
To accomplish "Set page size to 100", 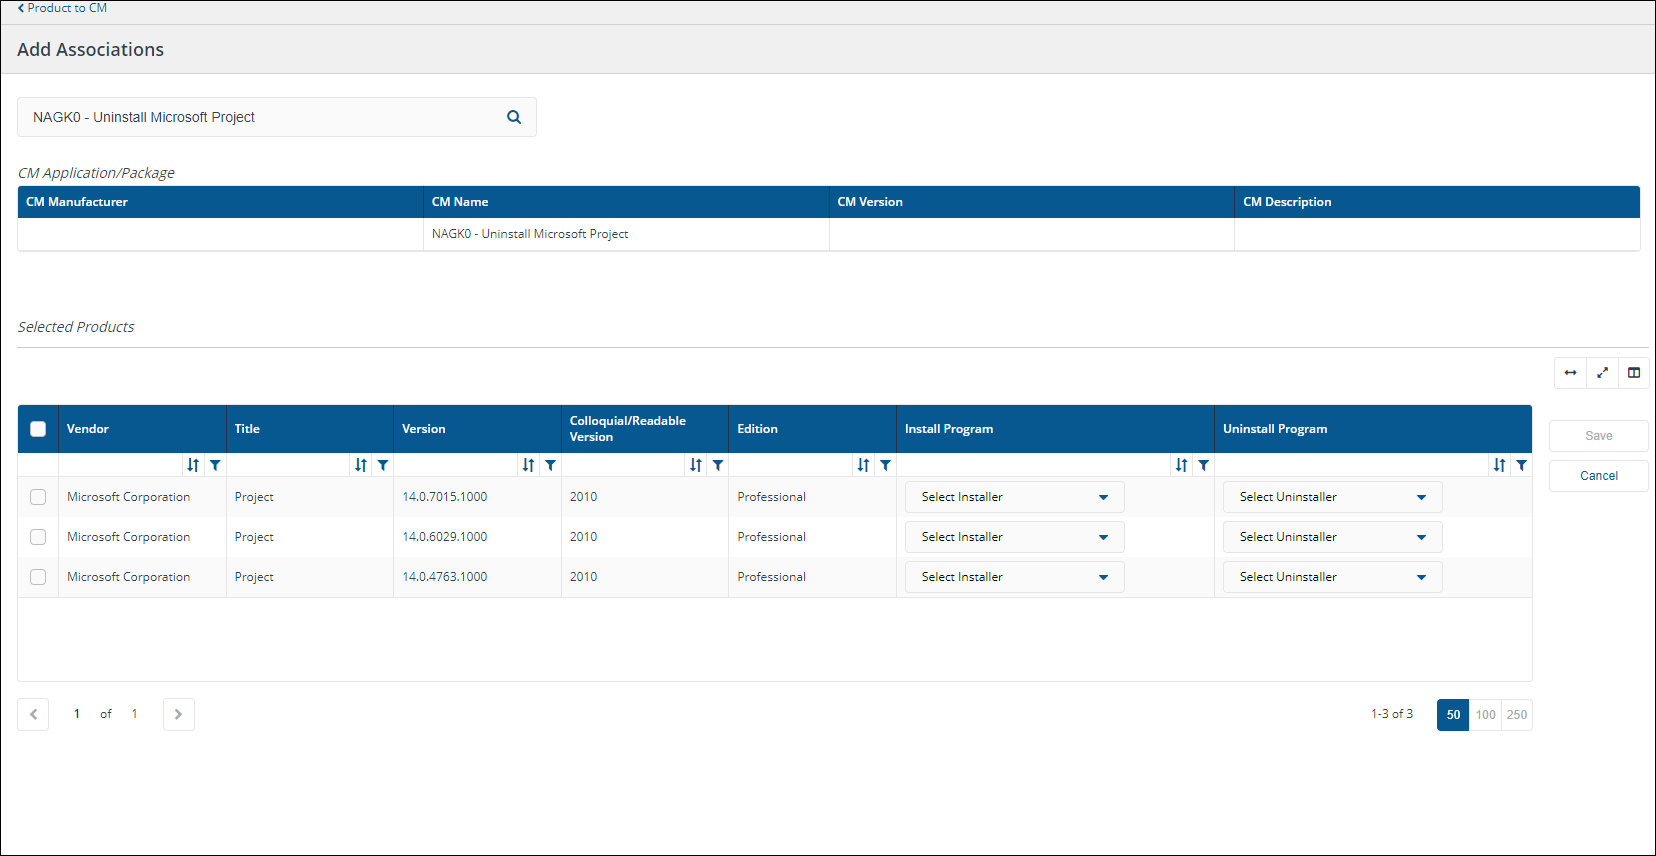I will tap(1485, 715).
